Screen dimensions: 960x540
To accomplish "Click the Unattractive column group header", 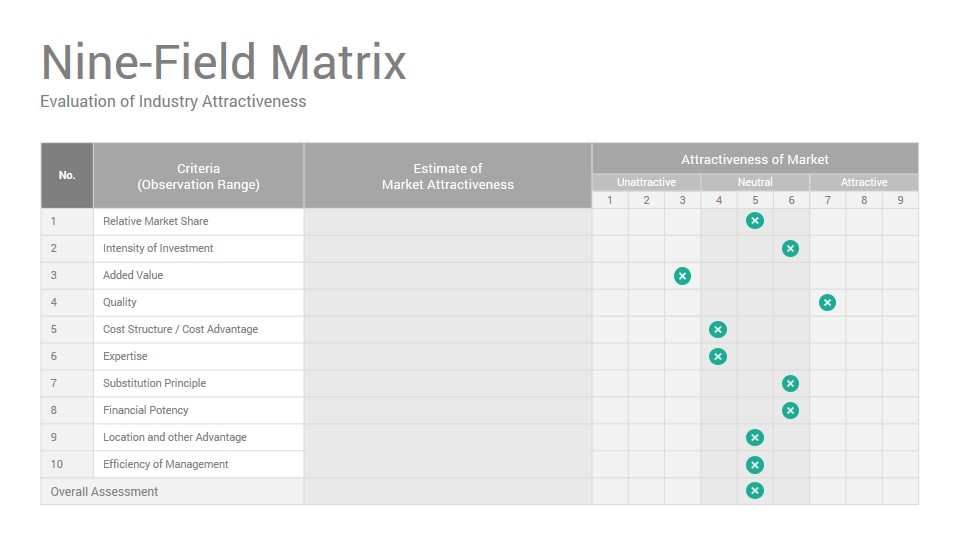I will point(647,182).
